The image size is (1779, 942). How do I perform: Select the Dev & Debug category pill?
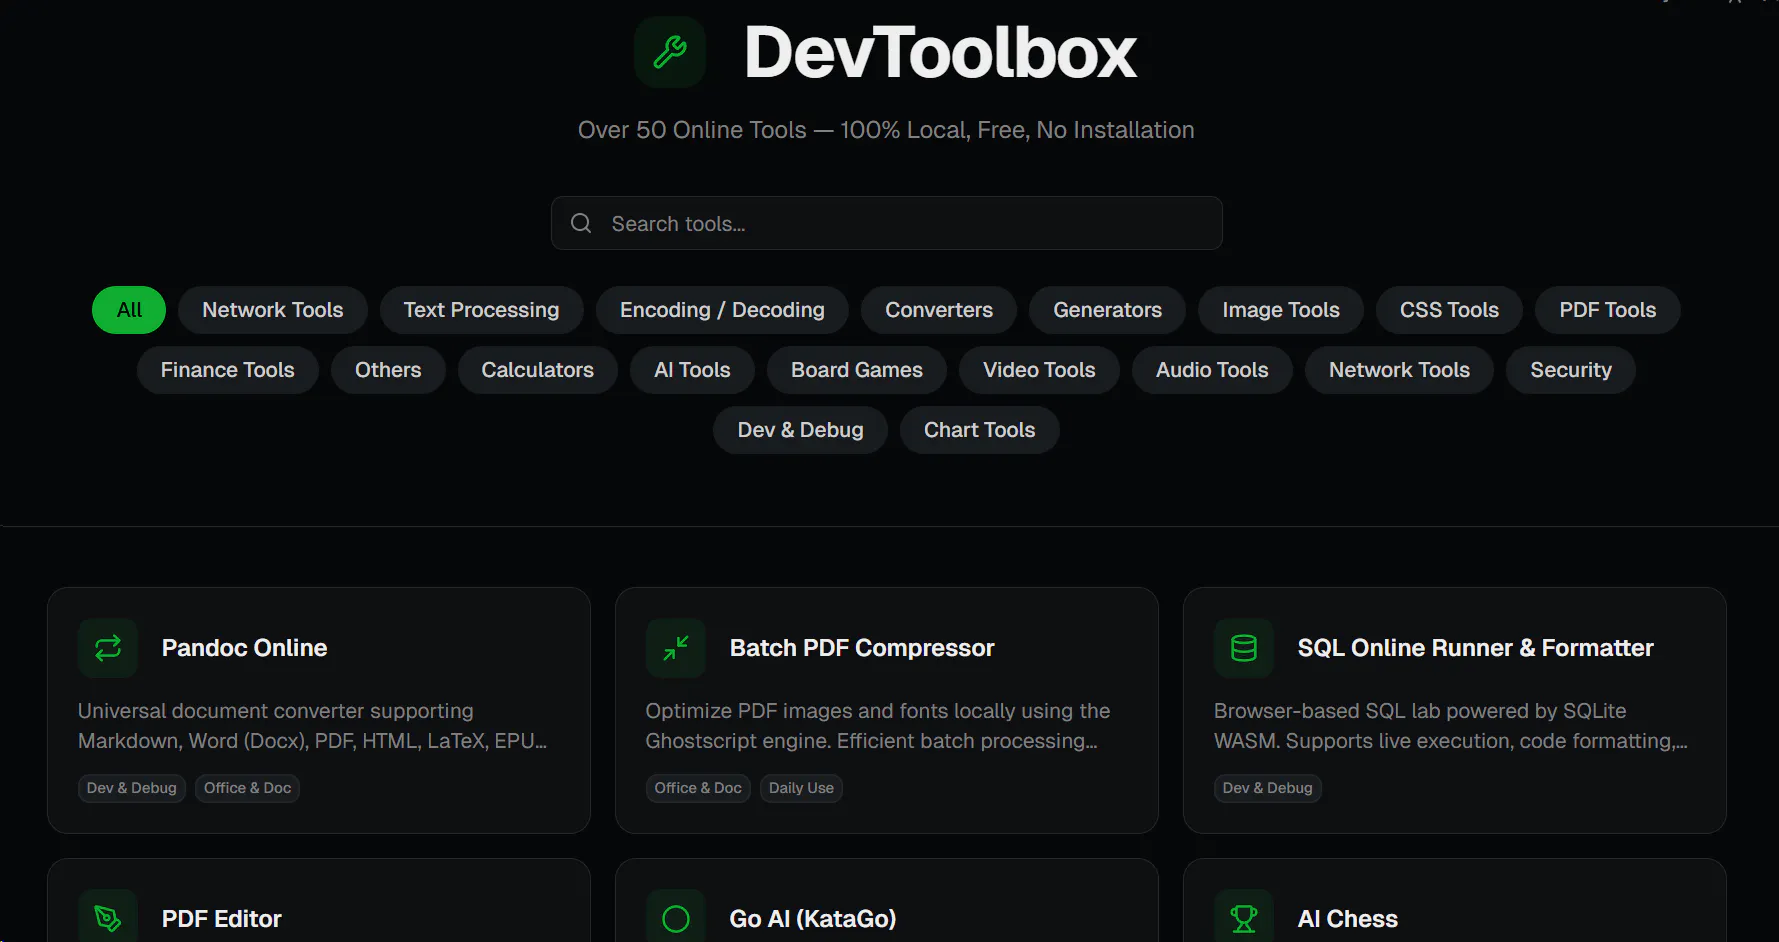800,430
